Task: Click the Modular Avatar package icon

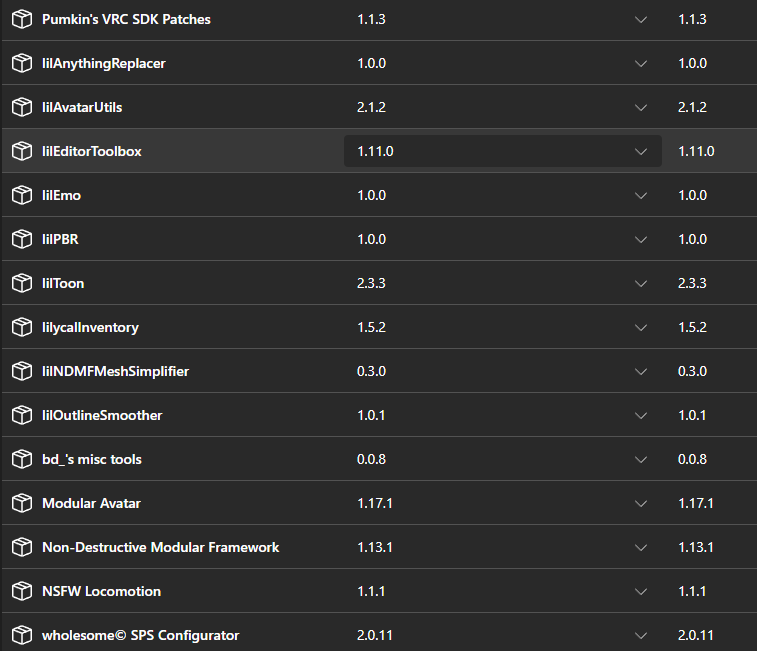Action: coord(22,503)
